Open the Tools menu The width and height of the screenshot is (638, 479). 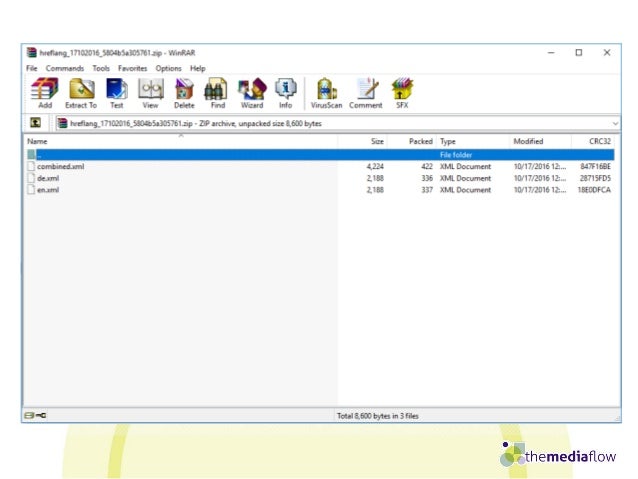[101, 68]
